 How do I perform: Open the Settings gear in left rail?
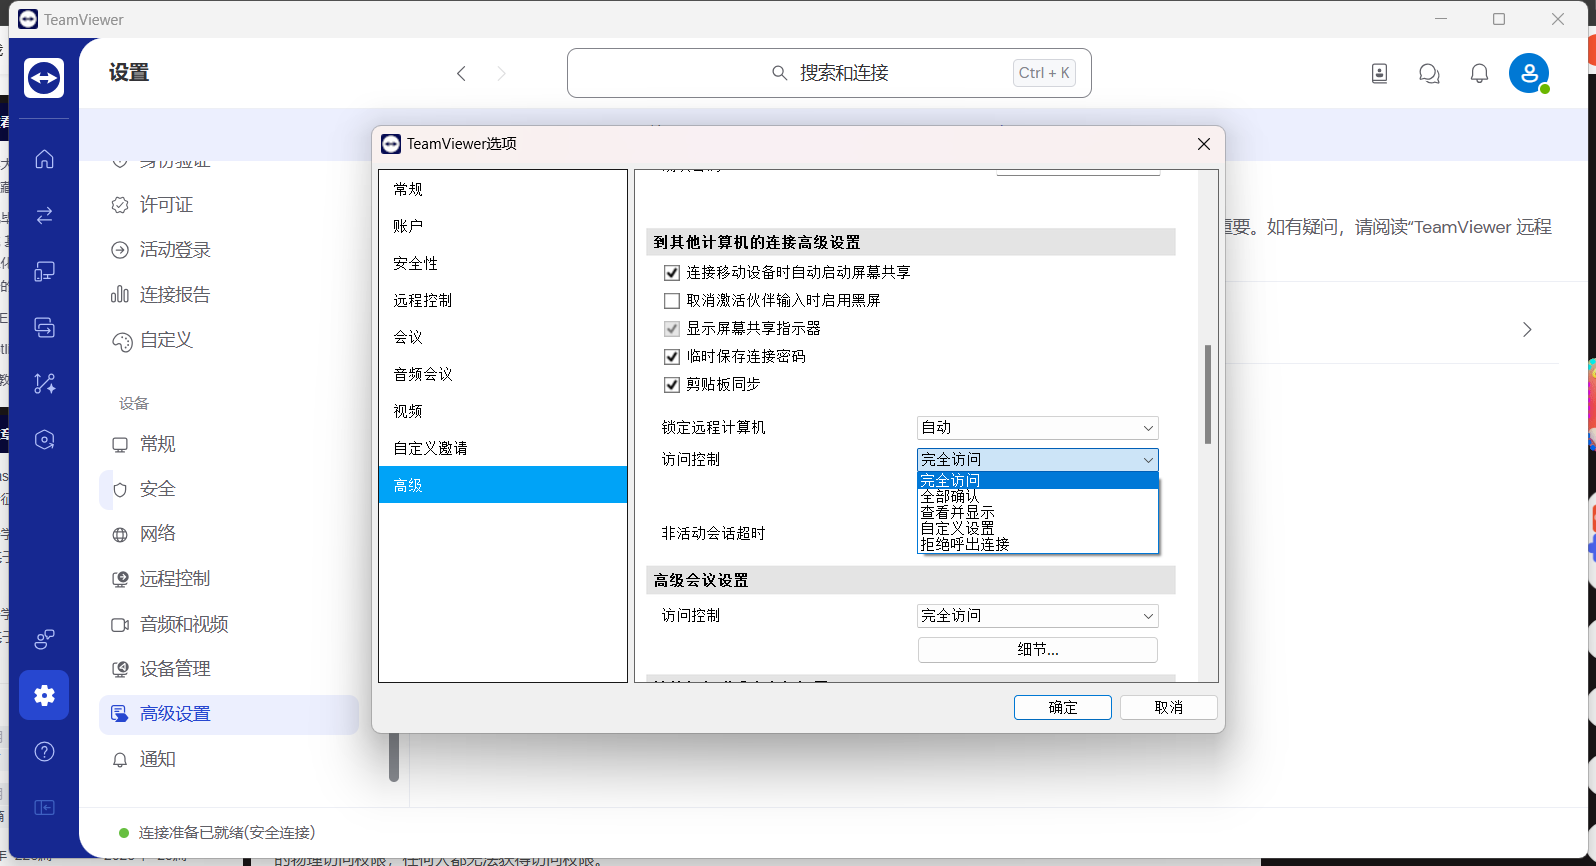(x=44, y=695)
